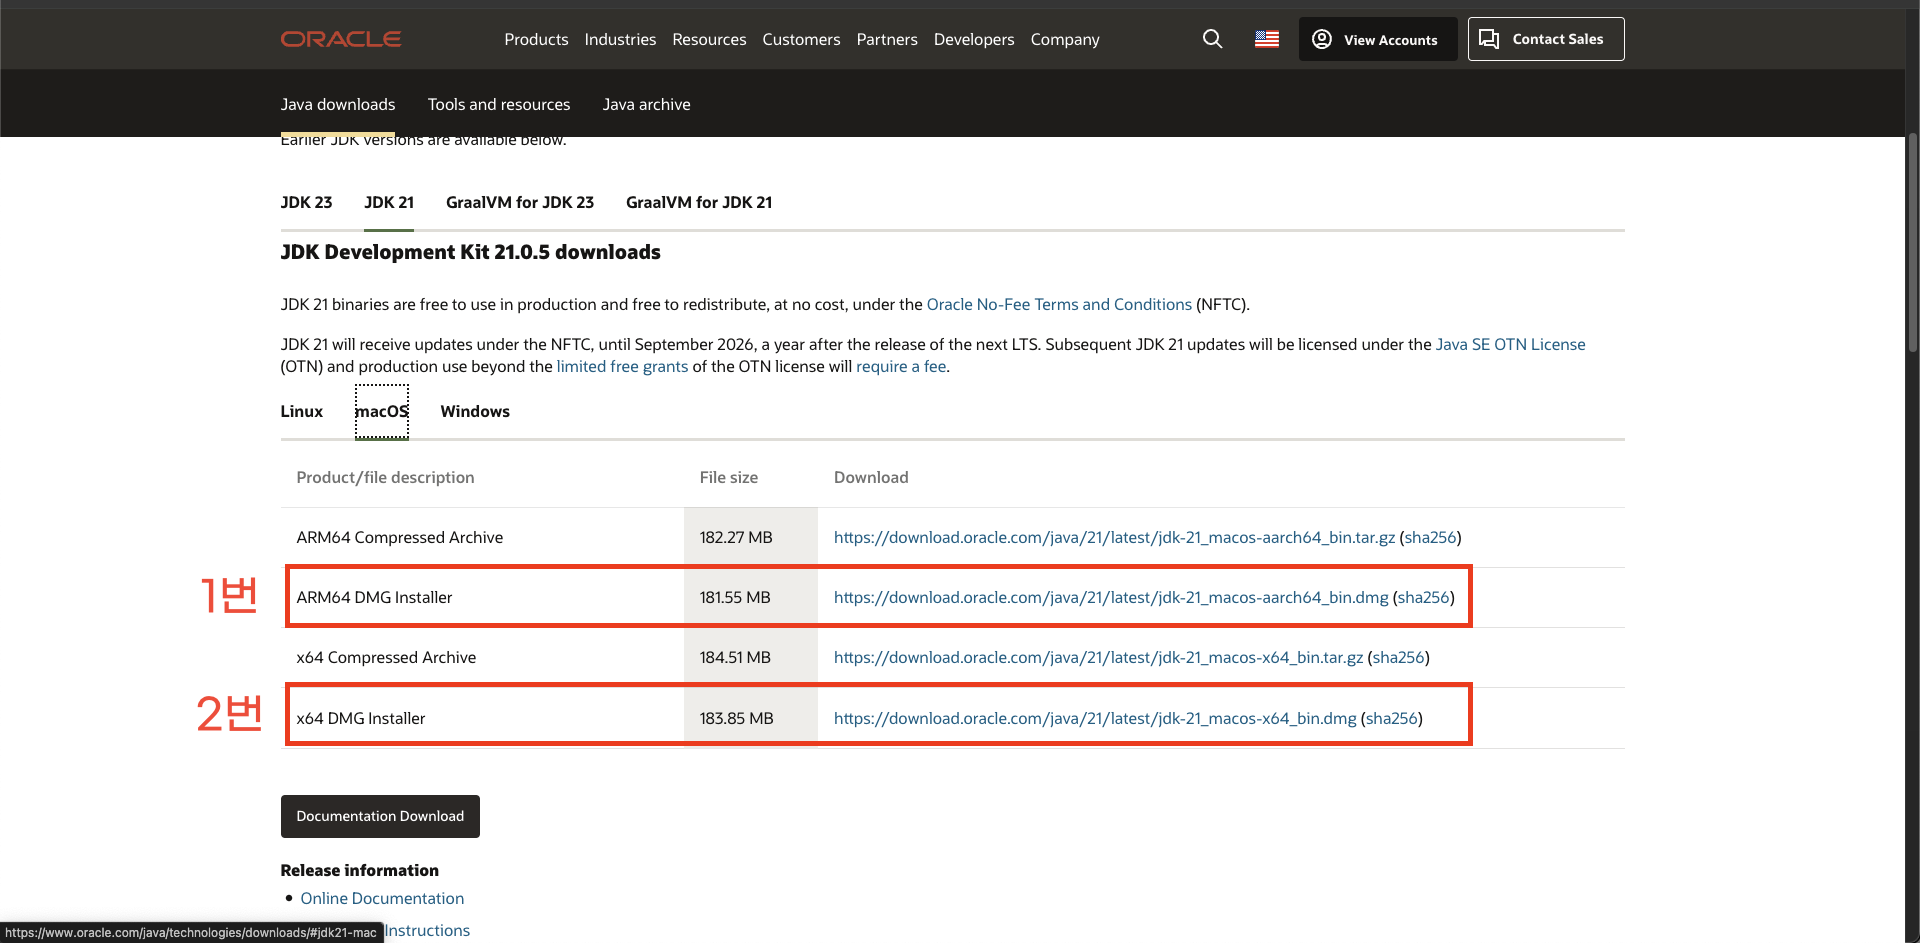The width and height of the screenshot is (1920, 943).
Task: Switch to GraalVM for JDK 23 tab
Action: tap(520, 202)
